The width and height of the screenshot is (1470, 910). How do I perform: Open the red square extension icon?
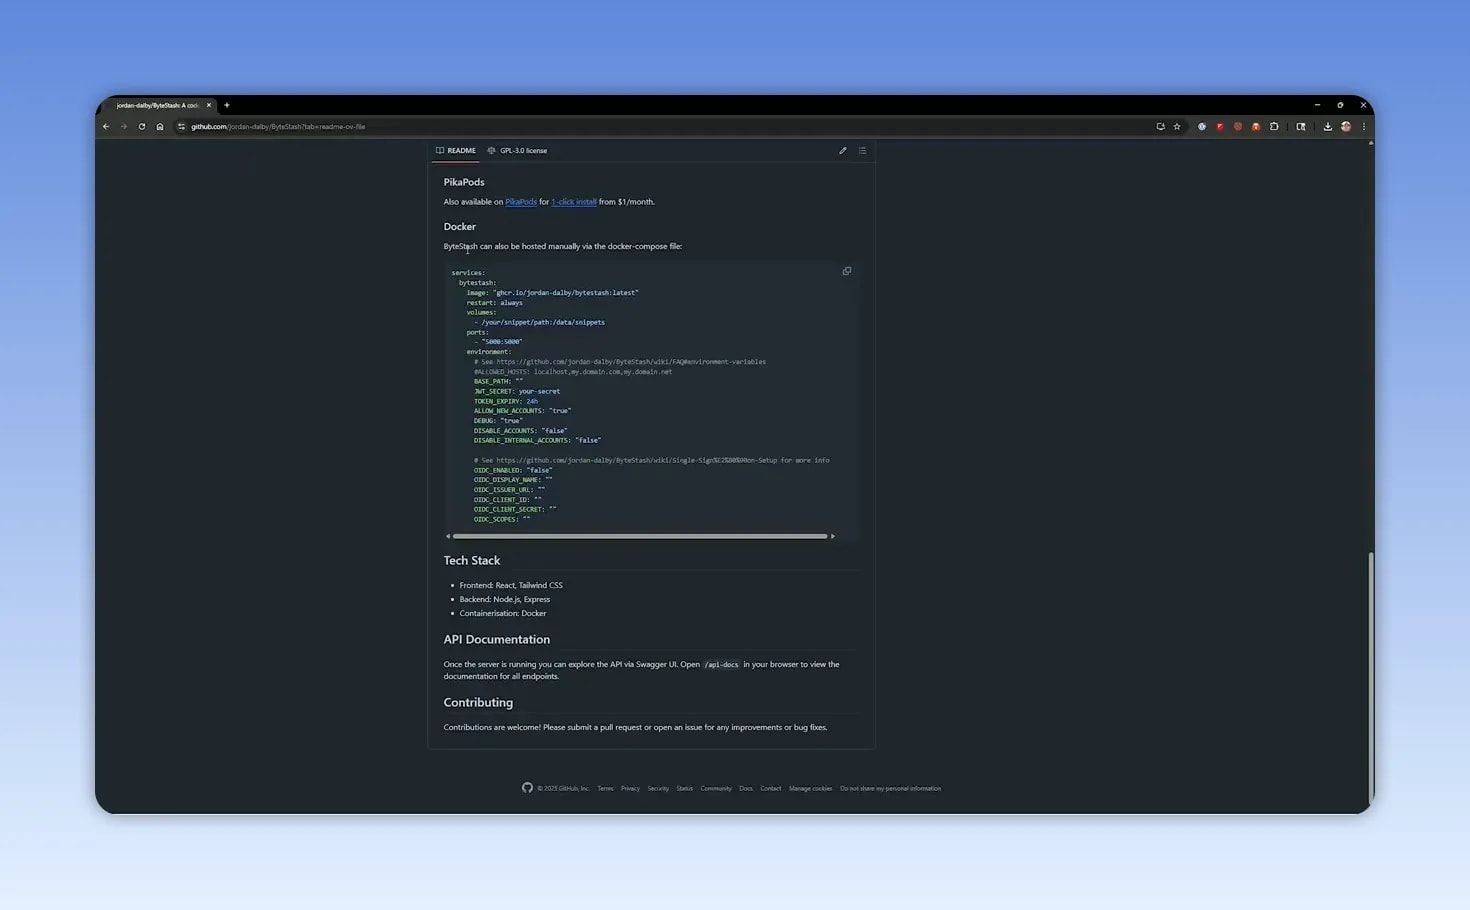[1220, 127]
